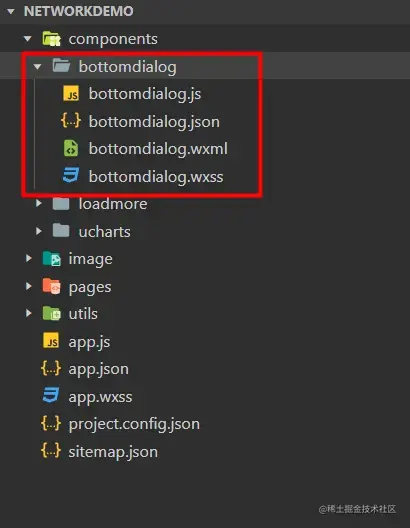Click the orange pages folder icon
The image size is (410, 528).
pyautogui.click(x=52, y=286)
